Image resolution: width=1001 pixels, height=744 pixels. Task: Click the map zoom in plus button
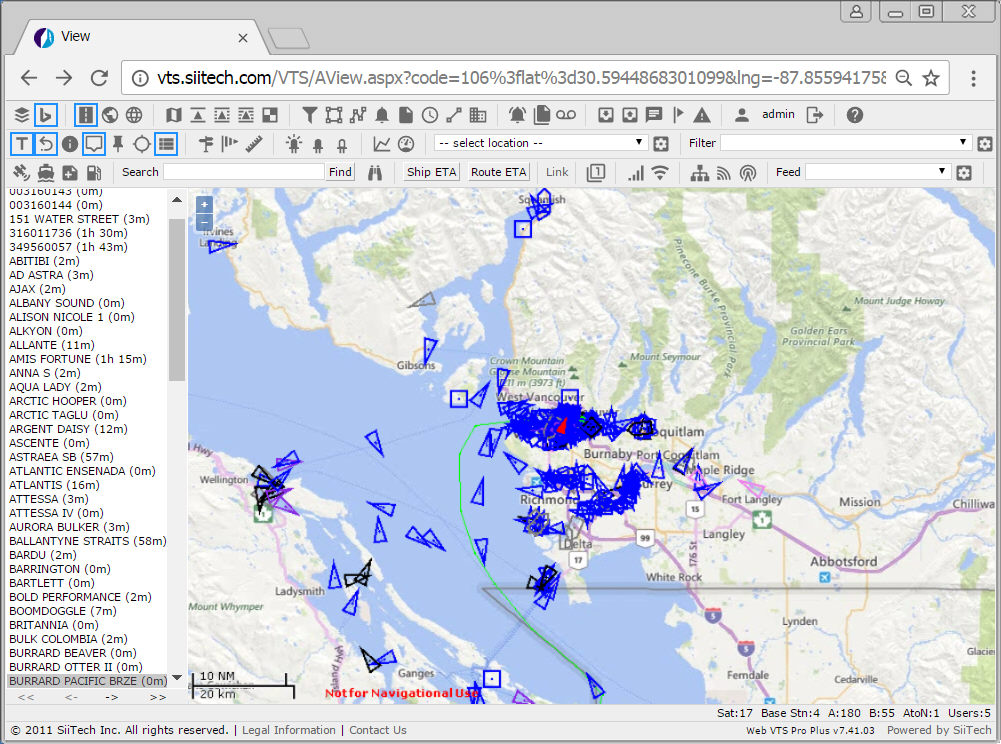click(204, 205)
